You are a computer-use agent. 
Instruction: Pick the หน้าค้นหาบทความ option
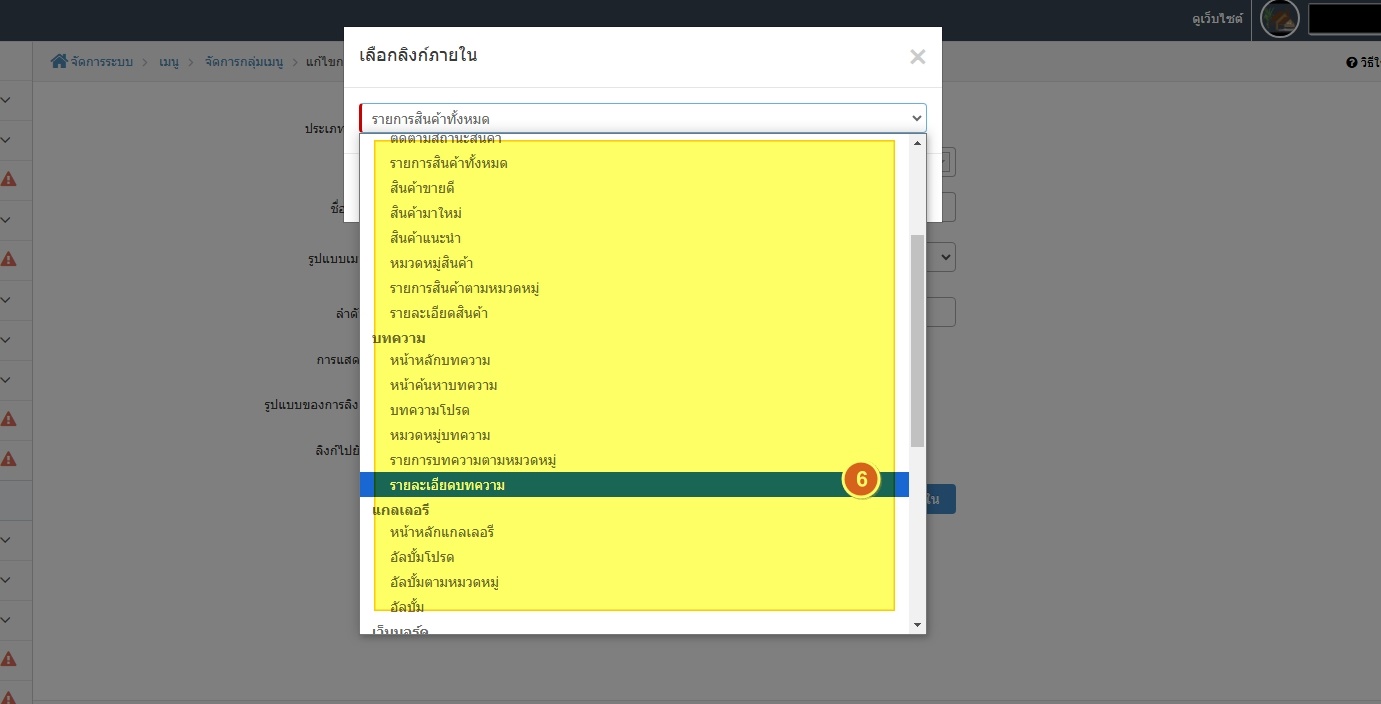pyautogui.click(x=634, y=385)
